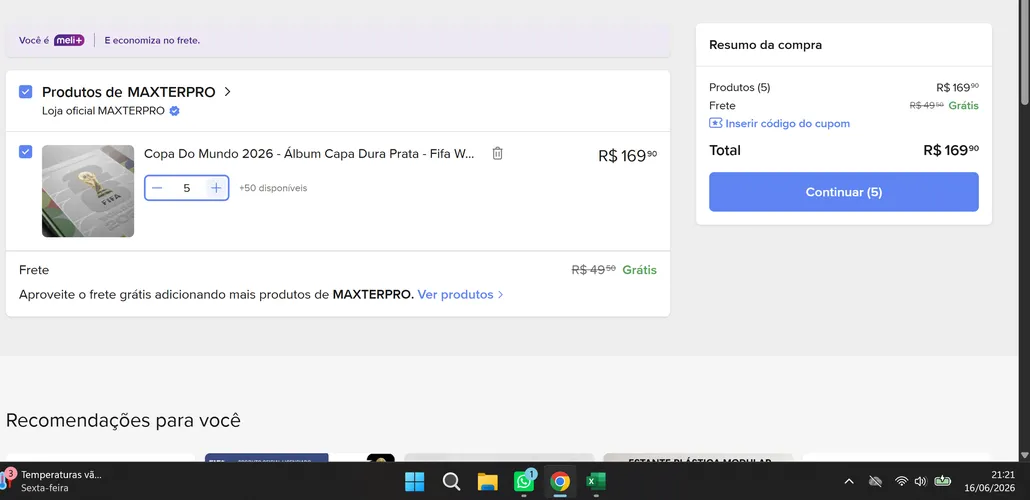Click the Produtos de MAXTERPRO heading
1030x500 pixels.
pos(129,92)
